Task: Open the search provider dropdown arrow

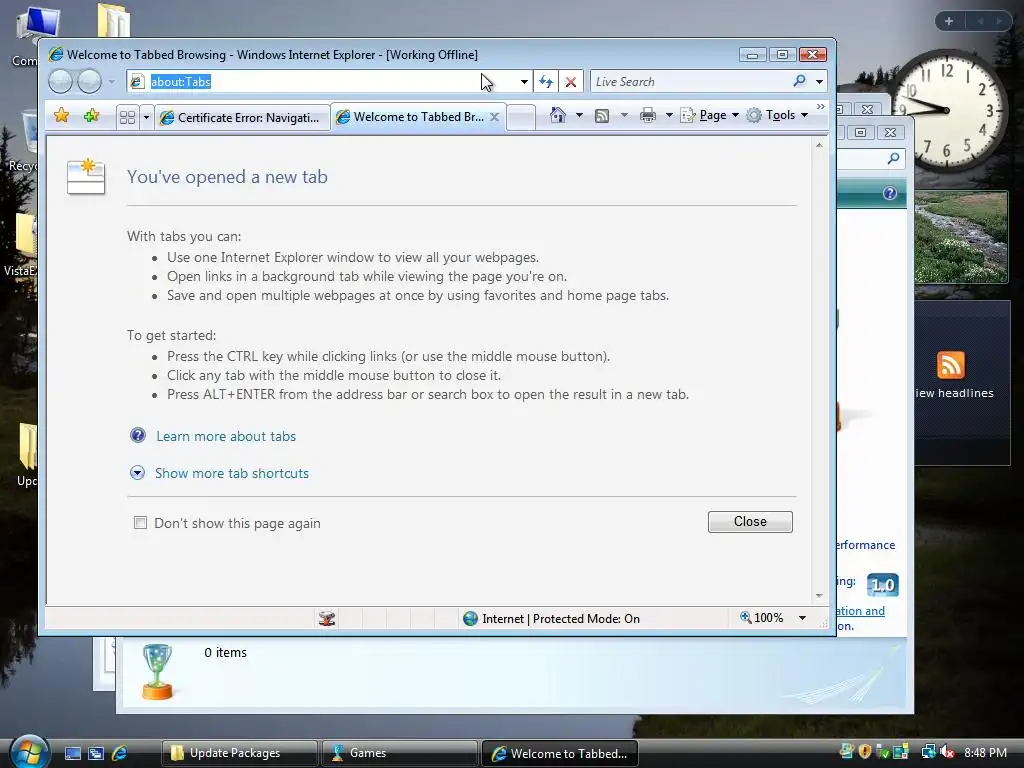Action: [819, 82]
